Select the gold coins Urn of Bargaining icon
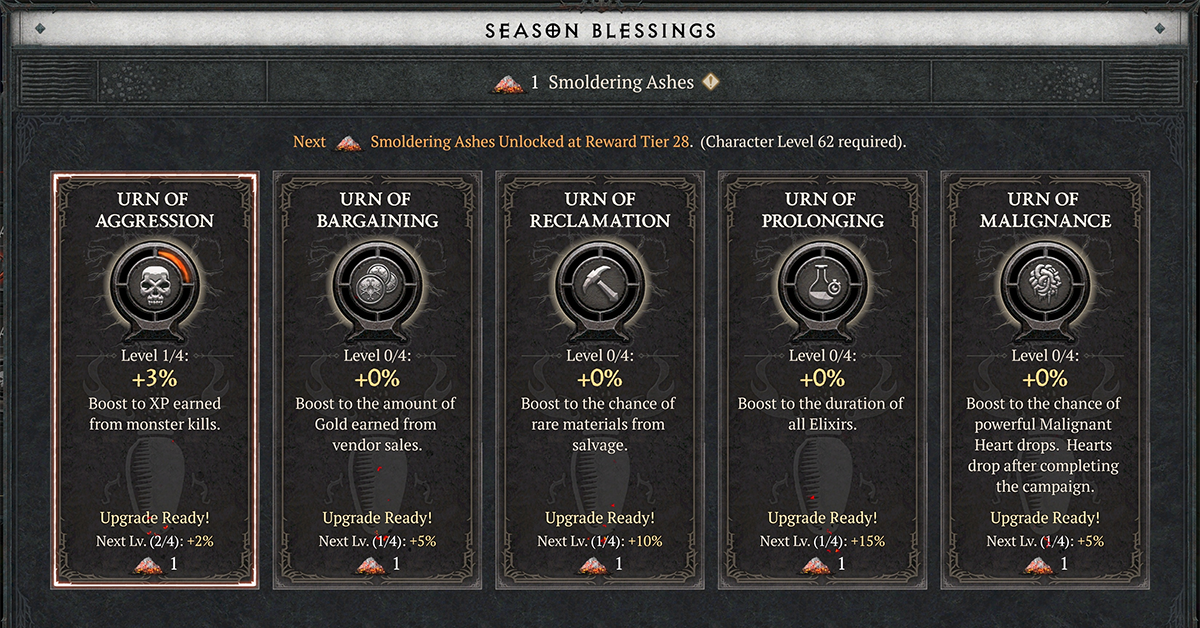 click(377, 285)
